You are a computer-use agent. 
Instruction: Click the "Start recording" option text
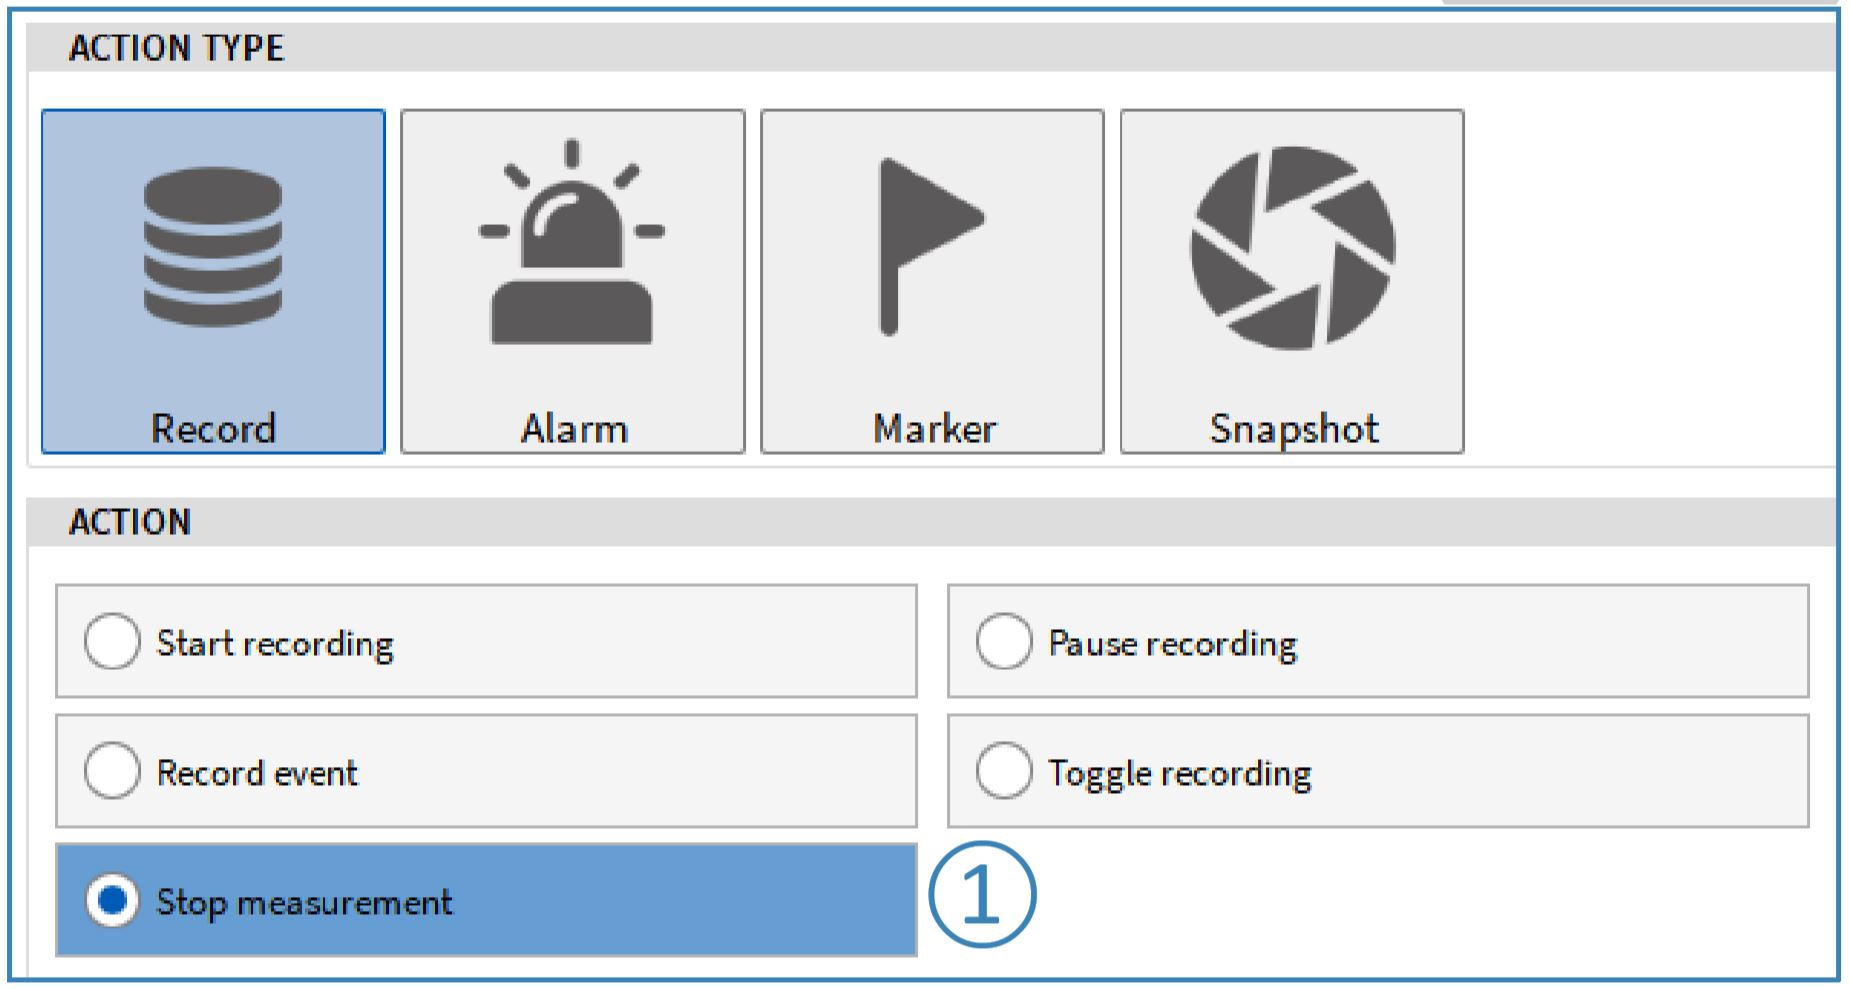point(275,643)
